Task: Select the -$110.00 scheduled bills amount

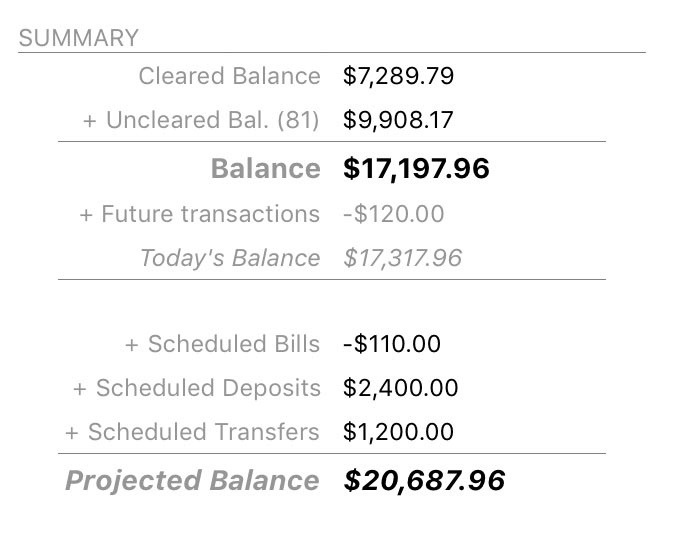Action: [391, 344]
